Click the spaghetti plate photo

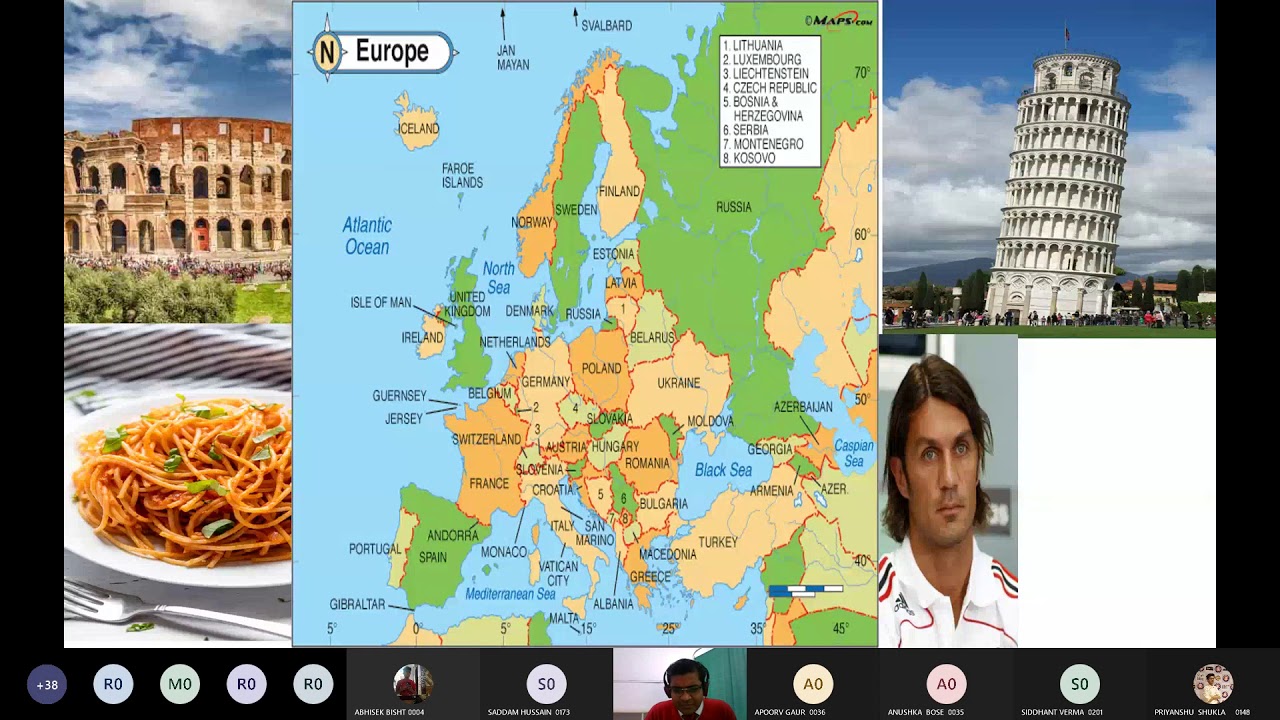point(178,485)
